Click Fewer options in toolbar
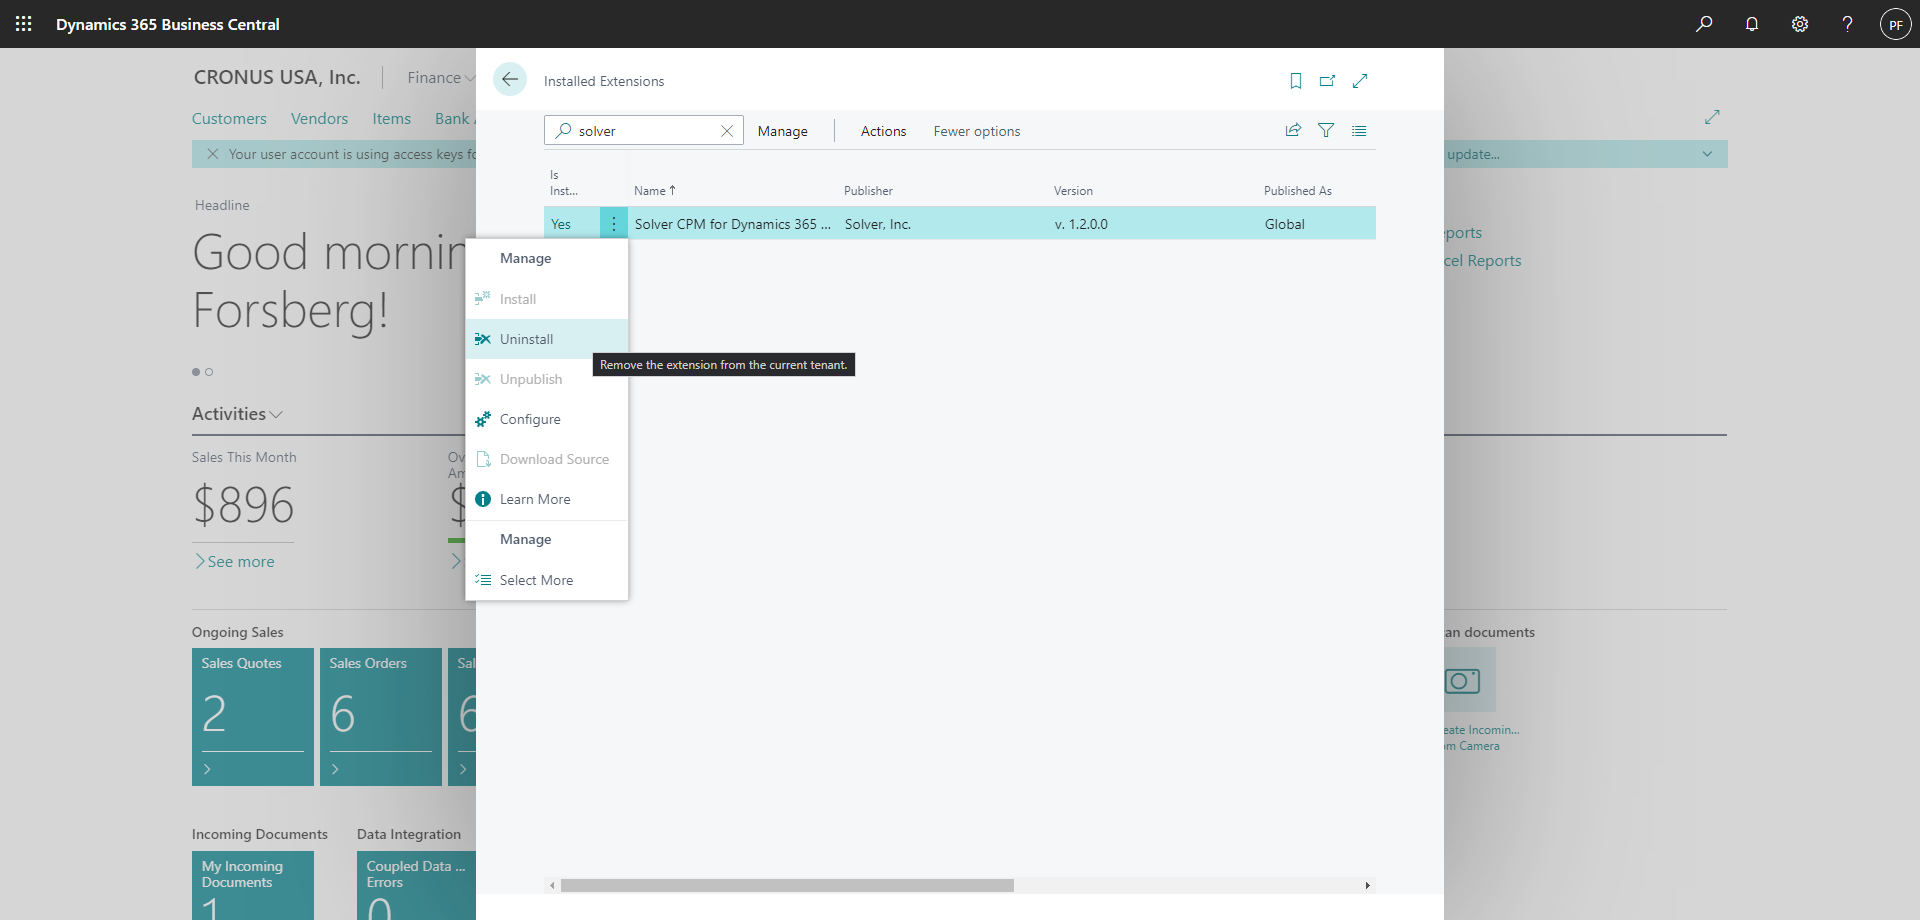The height and width of the screenshot is (920, 1920). (x=976, y=131)
